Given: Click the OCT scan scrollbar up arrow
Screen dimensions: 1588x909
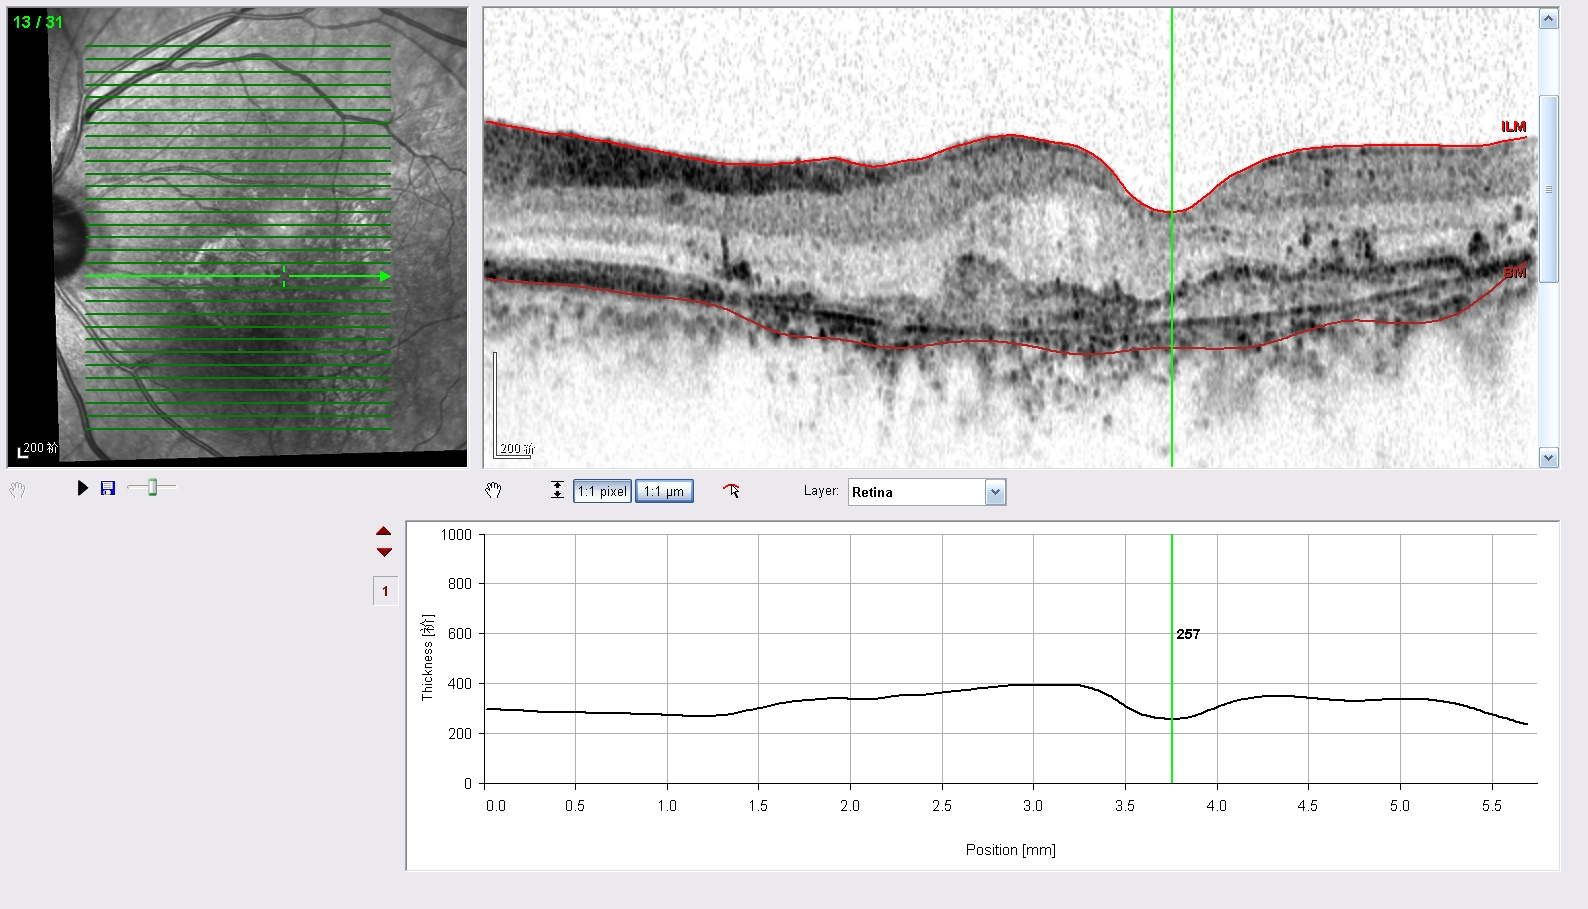Looking at the screenshot, I should [x=1549, y=19].
